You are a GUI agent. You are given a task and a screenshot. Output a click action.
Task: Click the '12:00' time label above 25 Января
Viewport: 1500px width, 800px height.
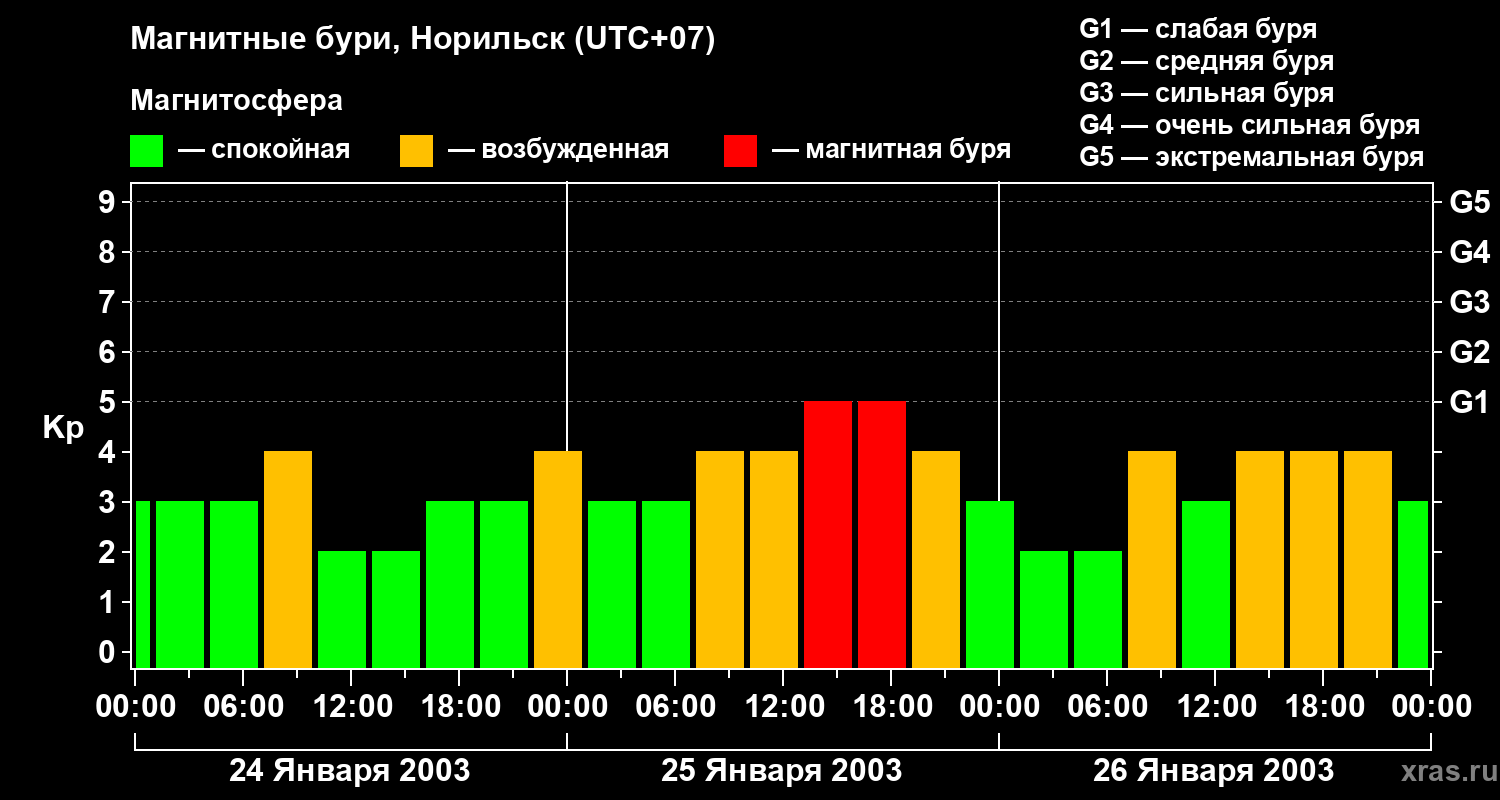(x=783, y=707)
